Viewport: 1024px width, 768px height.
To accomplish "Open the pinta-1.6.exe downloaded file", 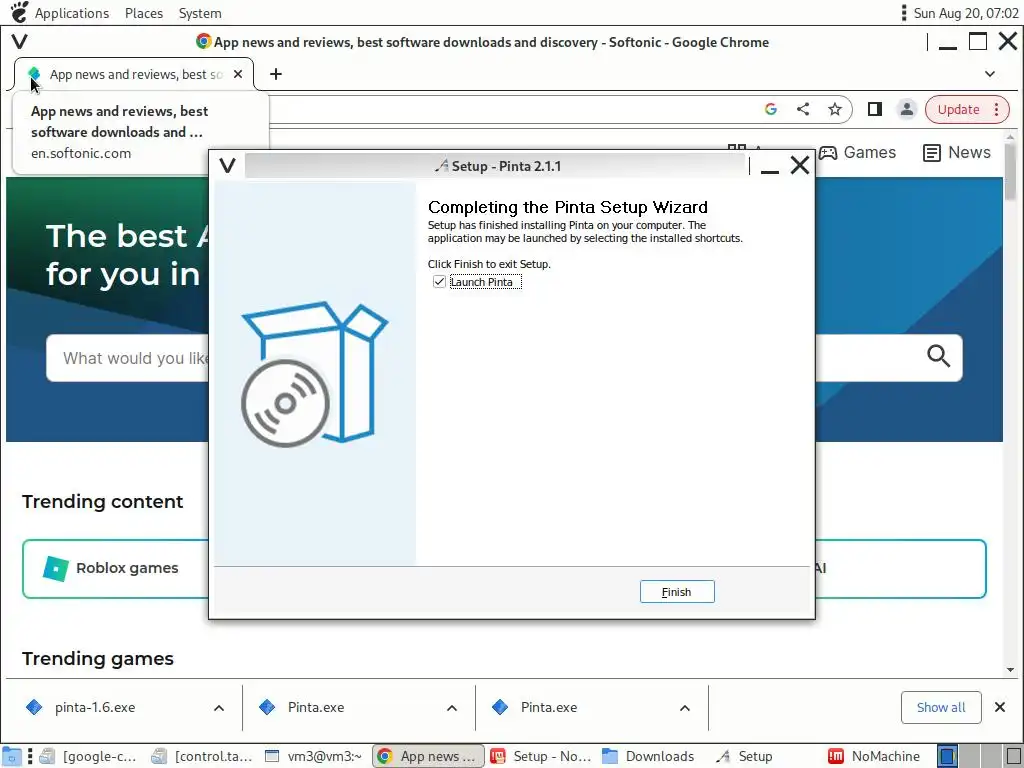I will pos(95,708).
